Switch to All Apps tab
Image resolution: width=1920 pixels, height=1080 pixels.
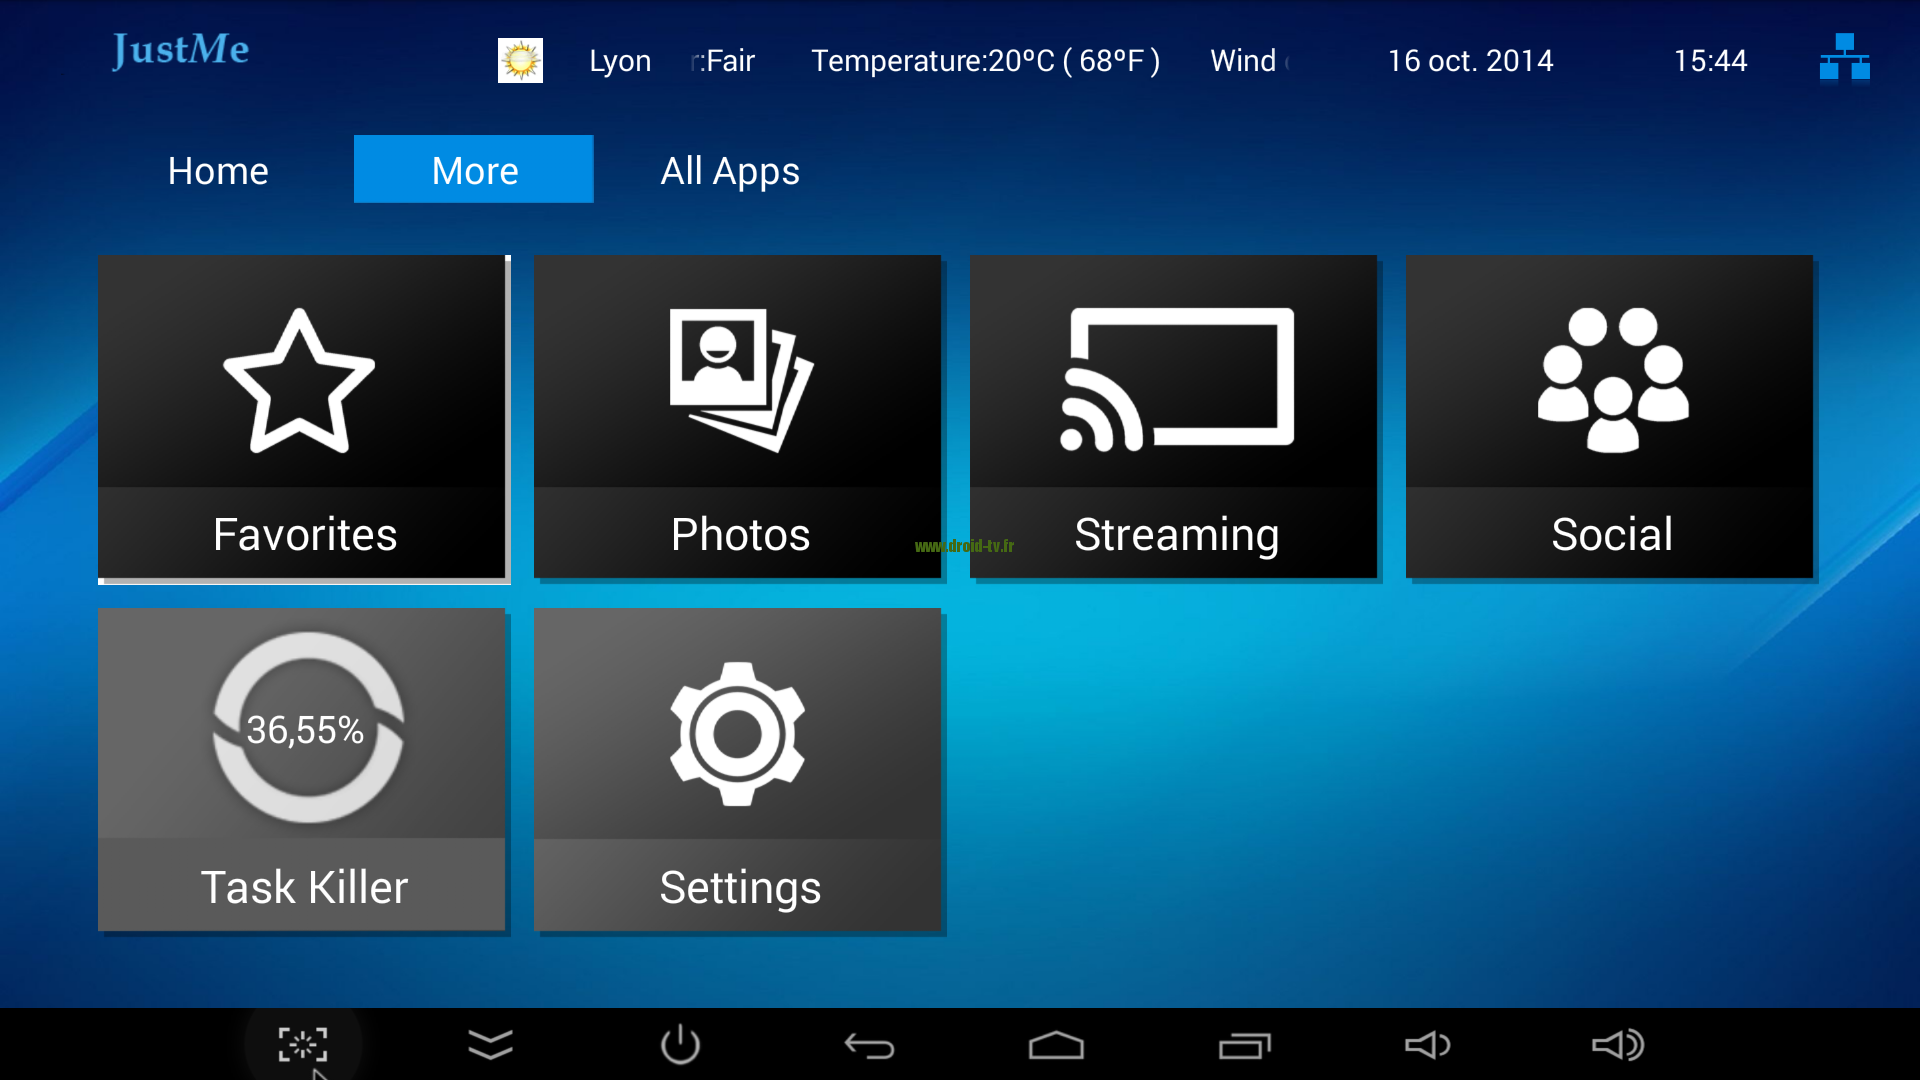tap(733, 171)
